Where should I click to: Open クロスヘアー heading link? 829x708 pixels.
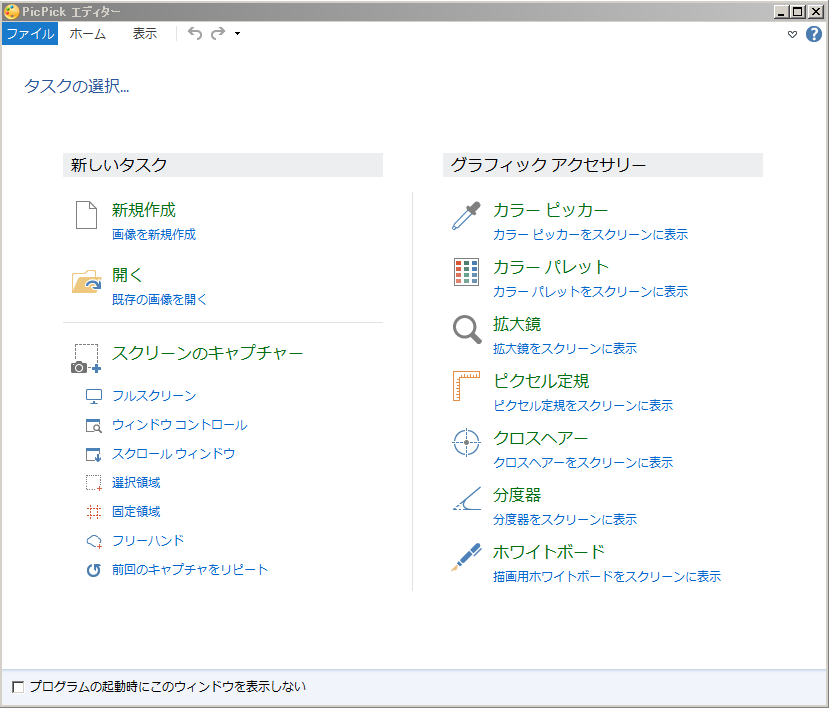click(540, 438)
